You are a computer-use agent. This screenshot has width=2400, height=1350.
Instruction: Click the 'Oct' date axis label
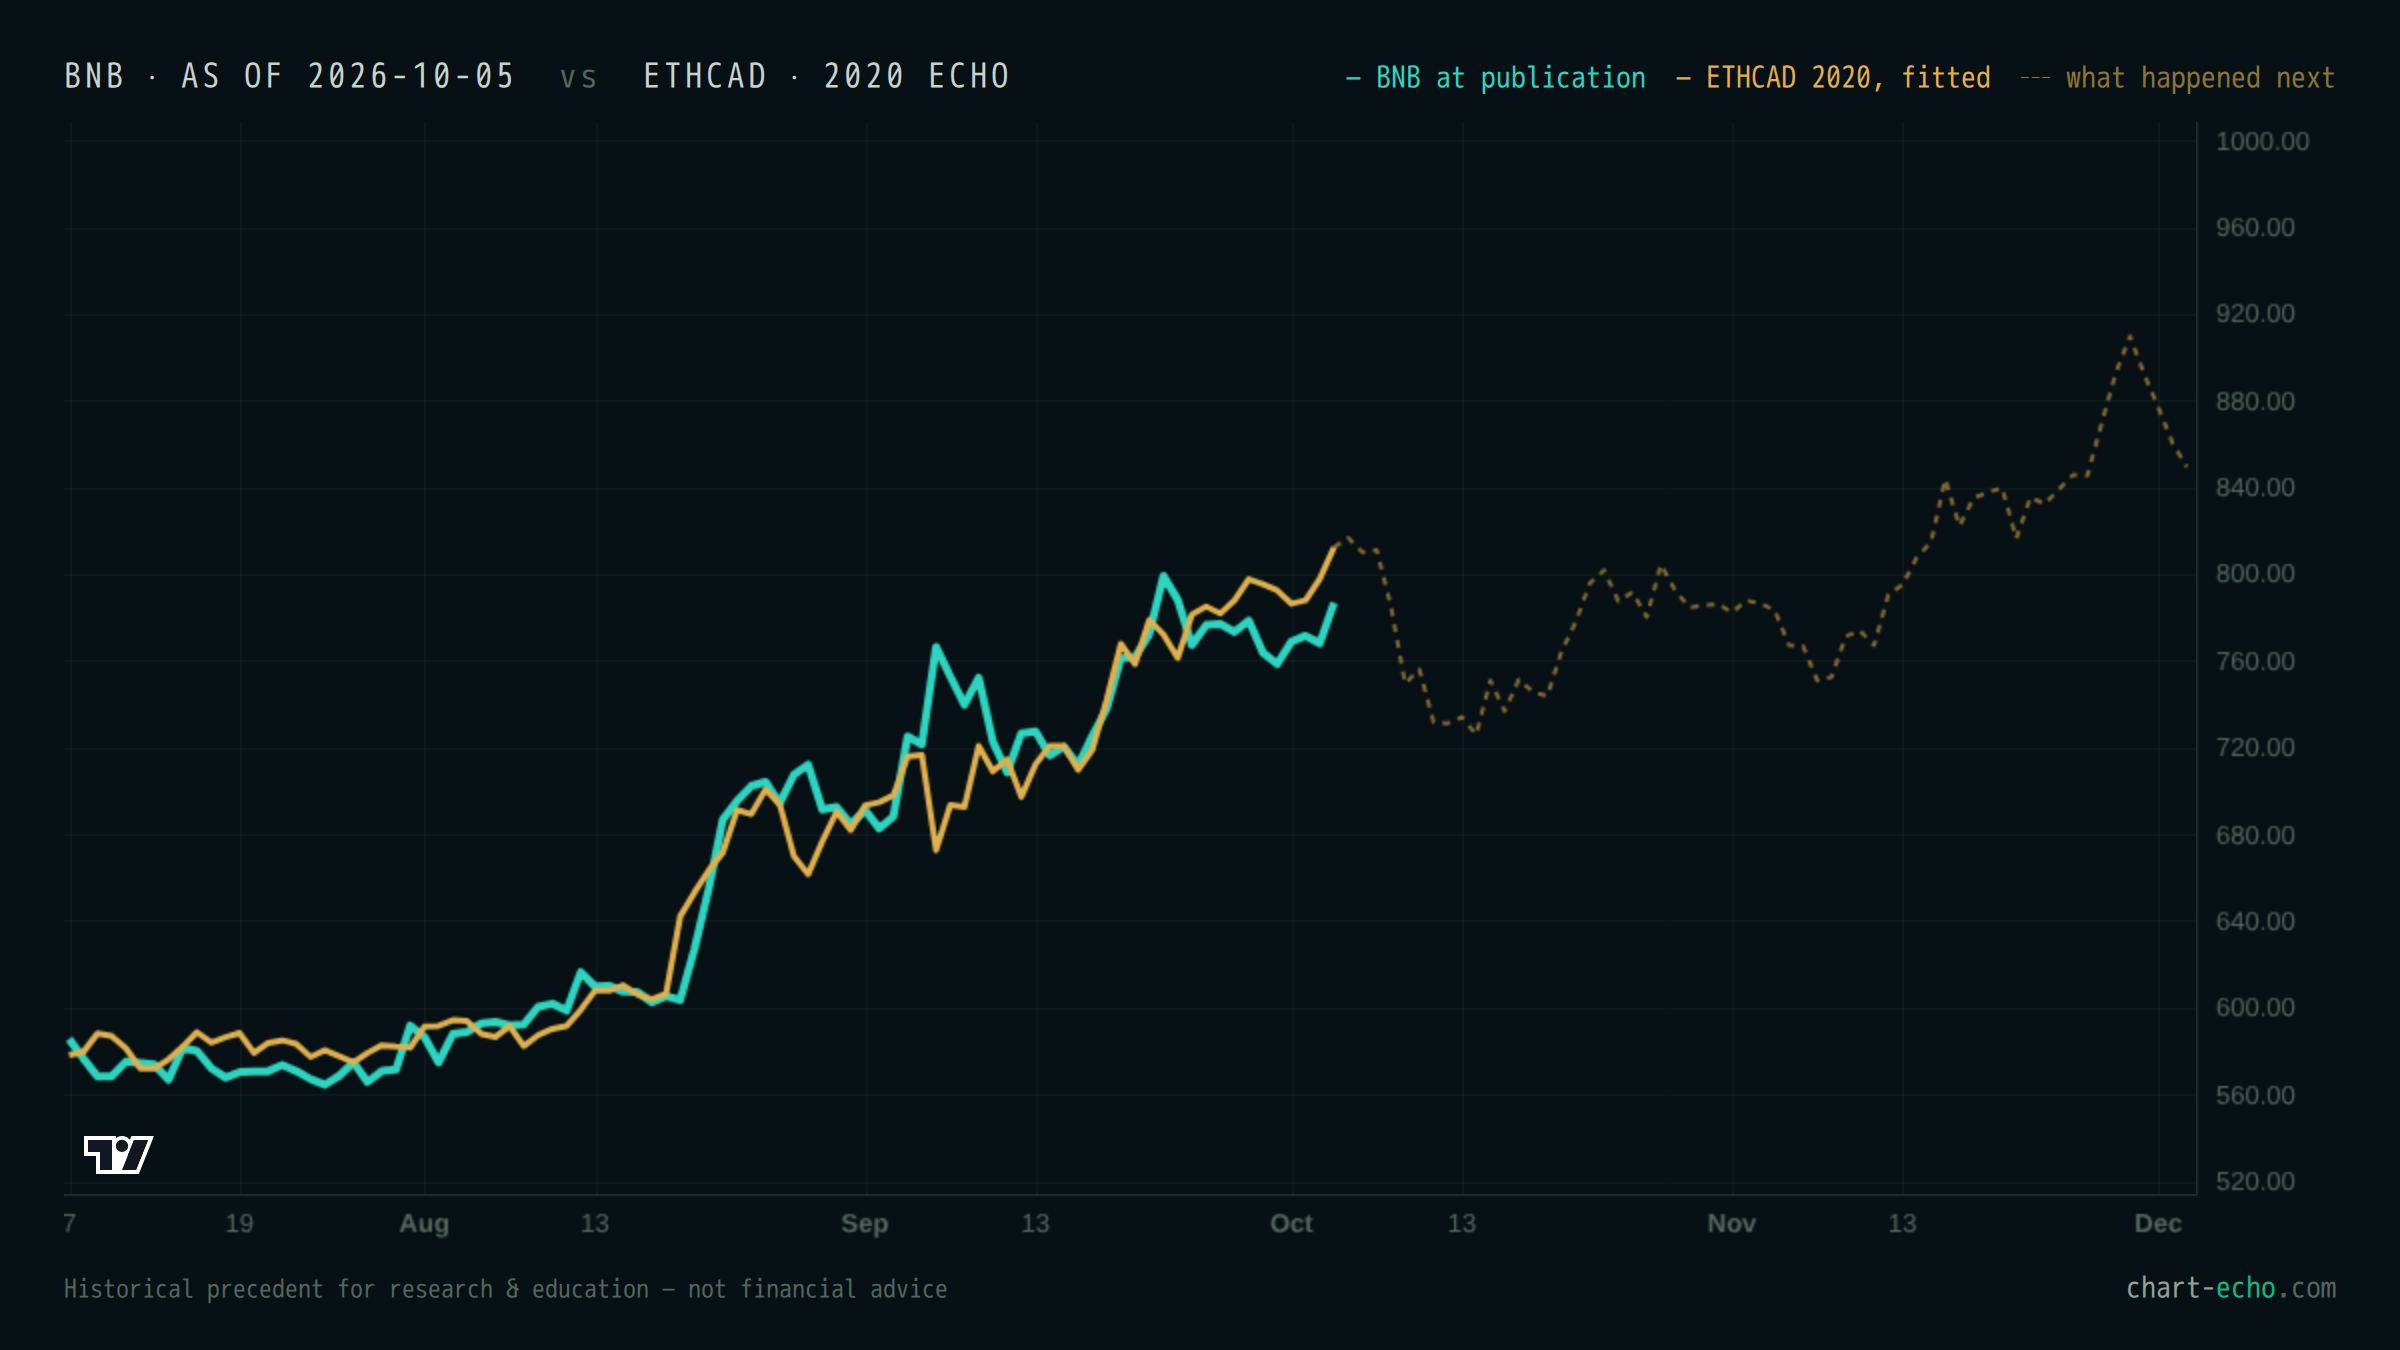[x=1291, y=1224]
